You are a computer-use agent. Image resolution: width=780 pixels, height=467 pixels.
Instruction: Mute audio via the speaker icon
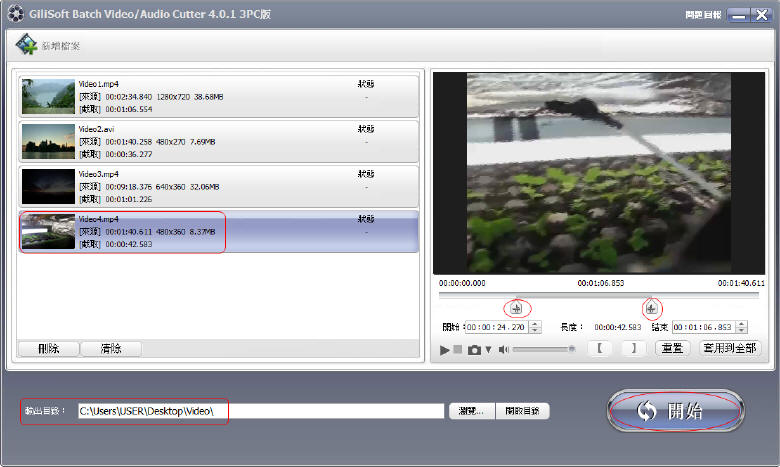coord(504,349)
